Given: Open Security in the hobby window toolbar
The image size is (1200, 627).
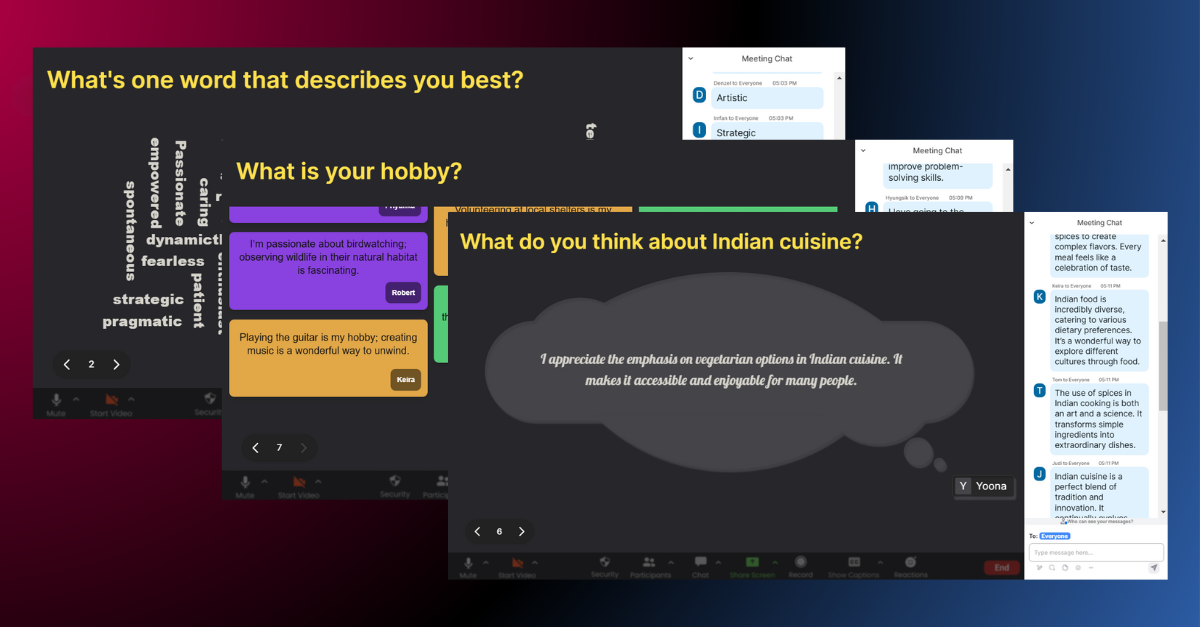Looking at the screenshot, I should tap(395, 486).
